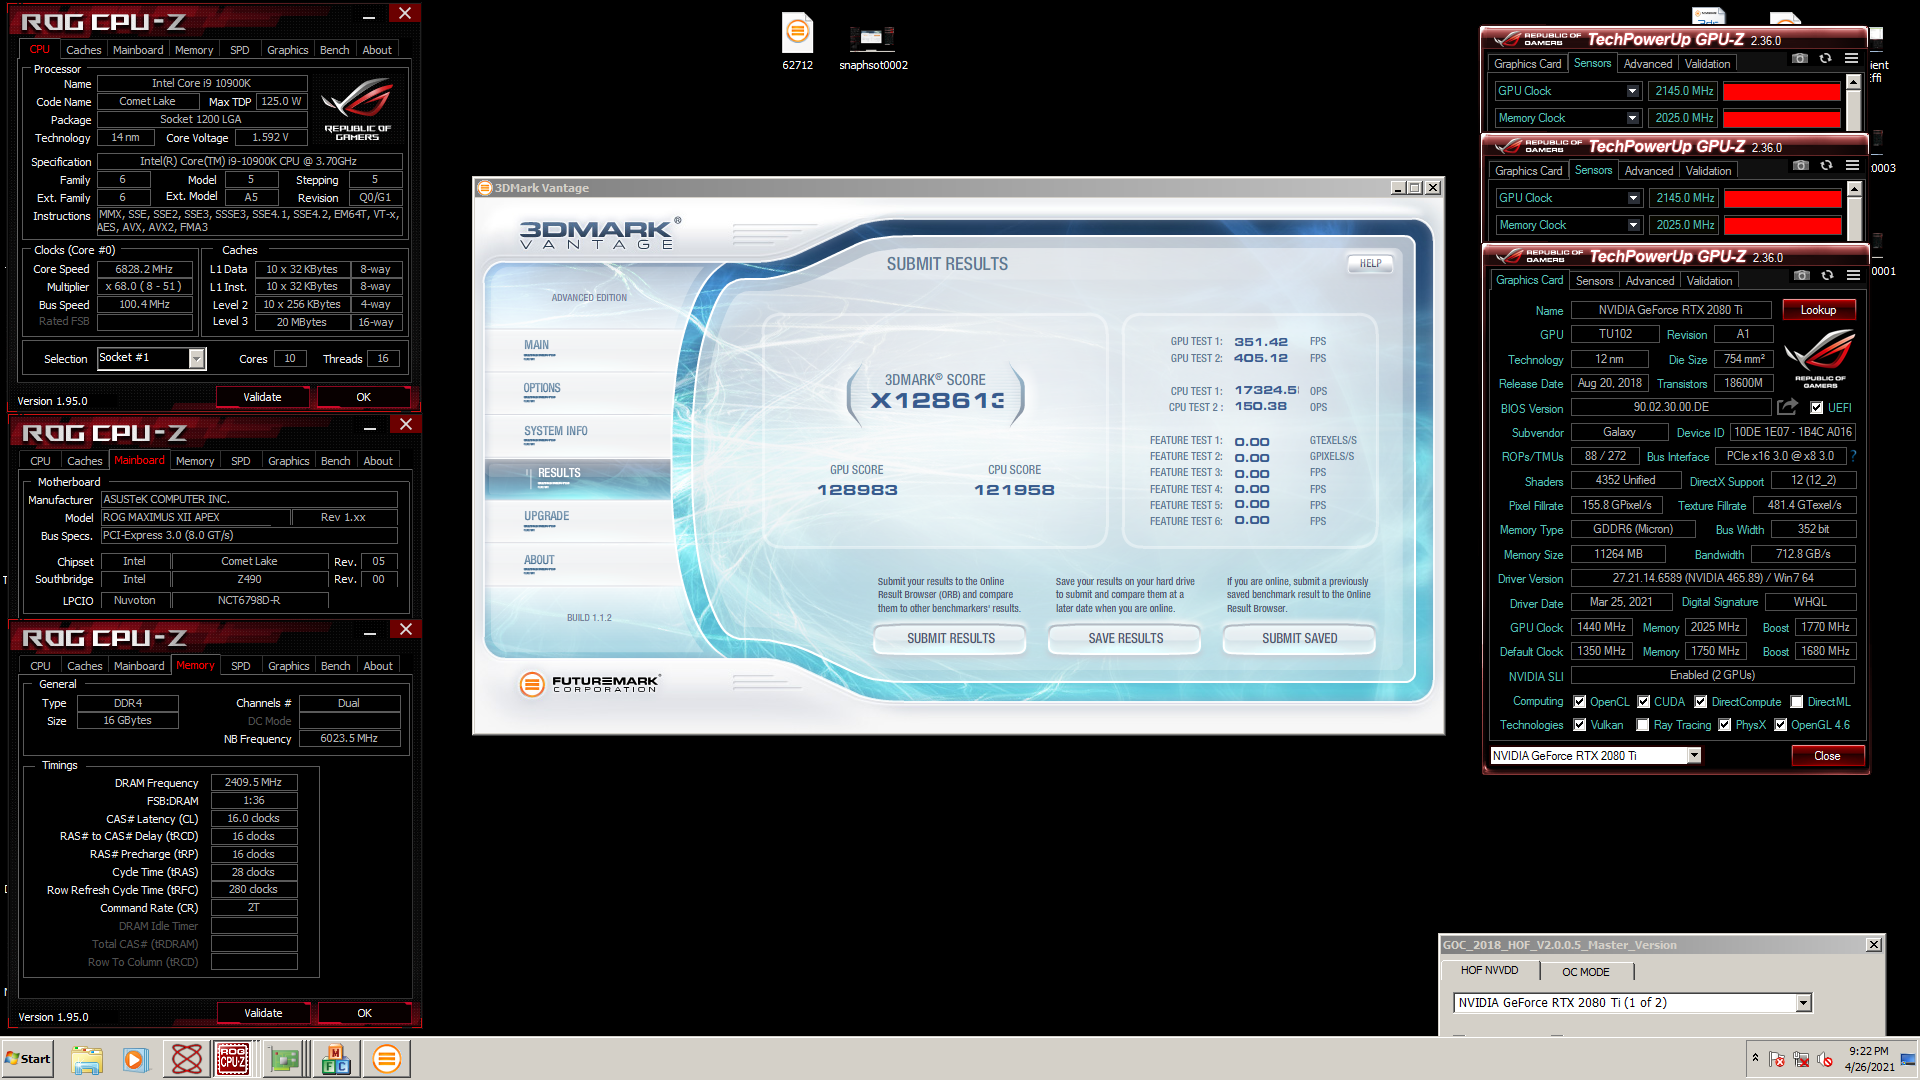Open Windows Explorer from the taskbar
1920x1080 pixels.
(87, 1059)
